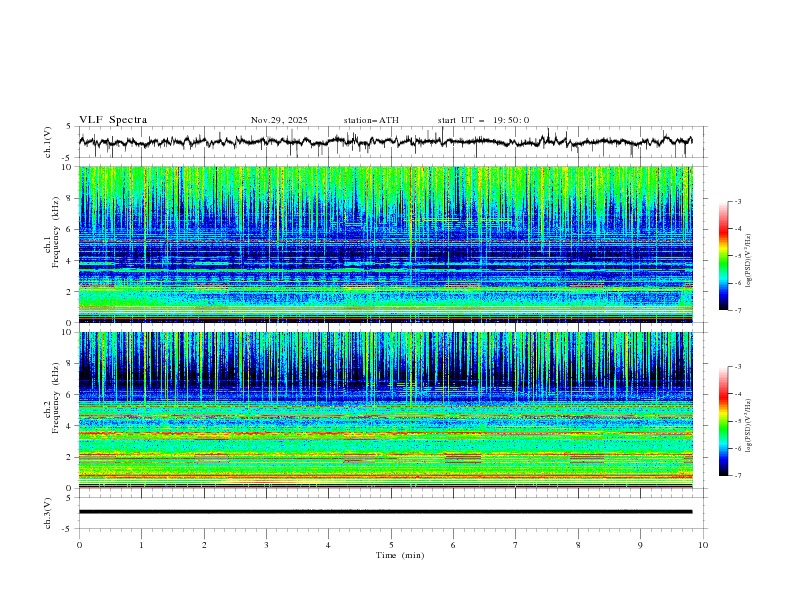
Task: Click the "2" tick on time axis
Action: [204, 545]
